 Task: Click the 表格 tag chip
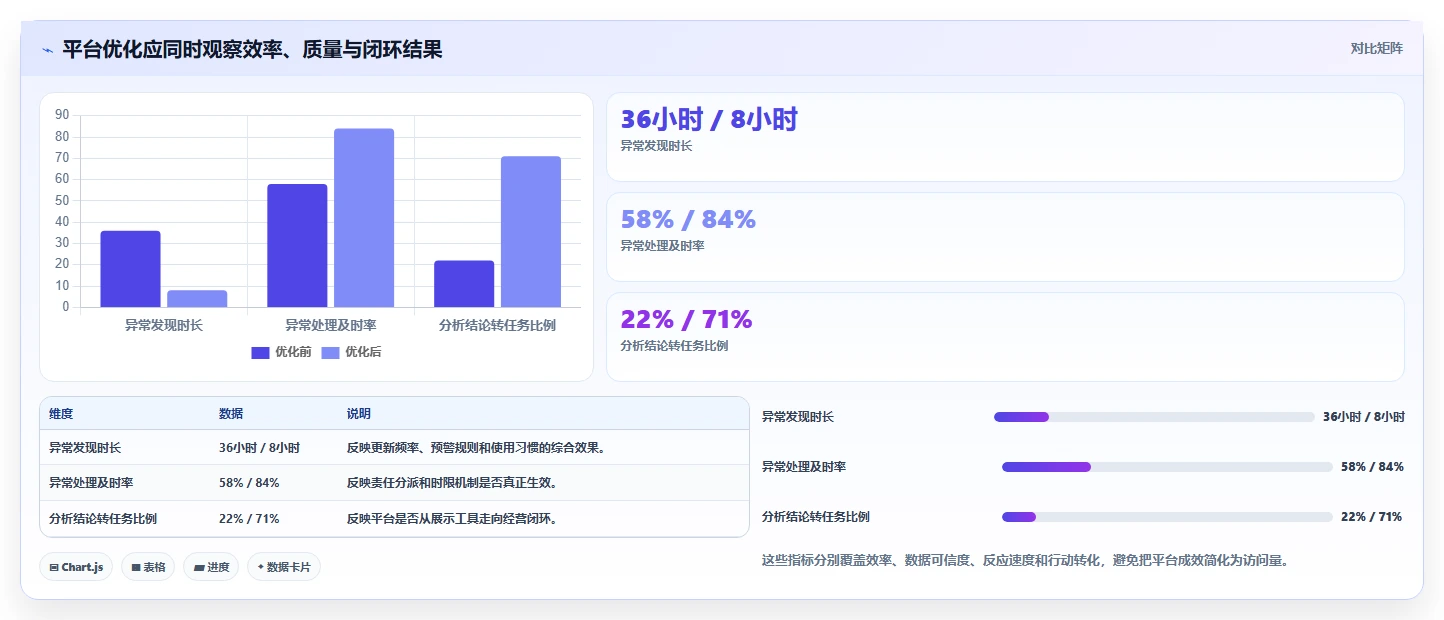148,567
